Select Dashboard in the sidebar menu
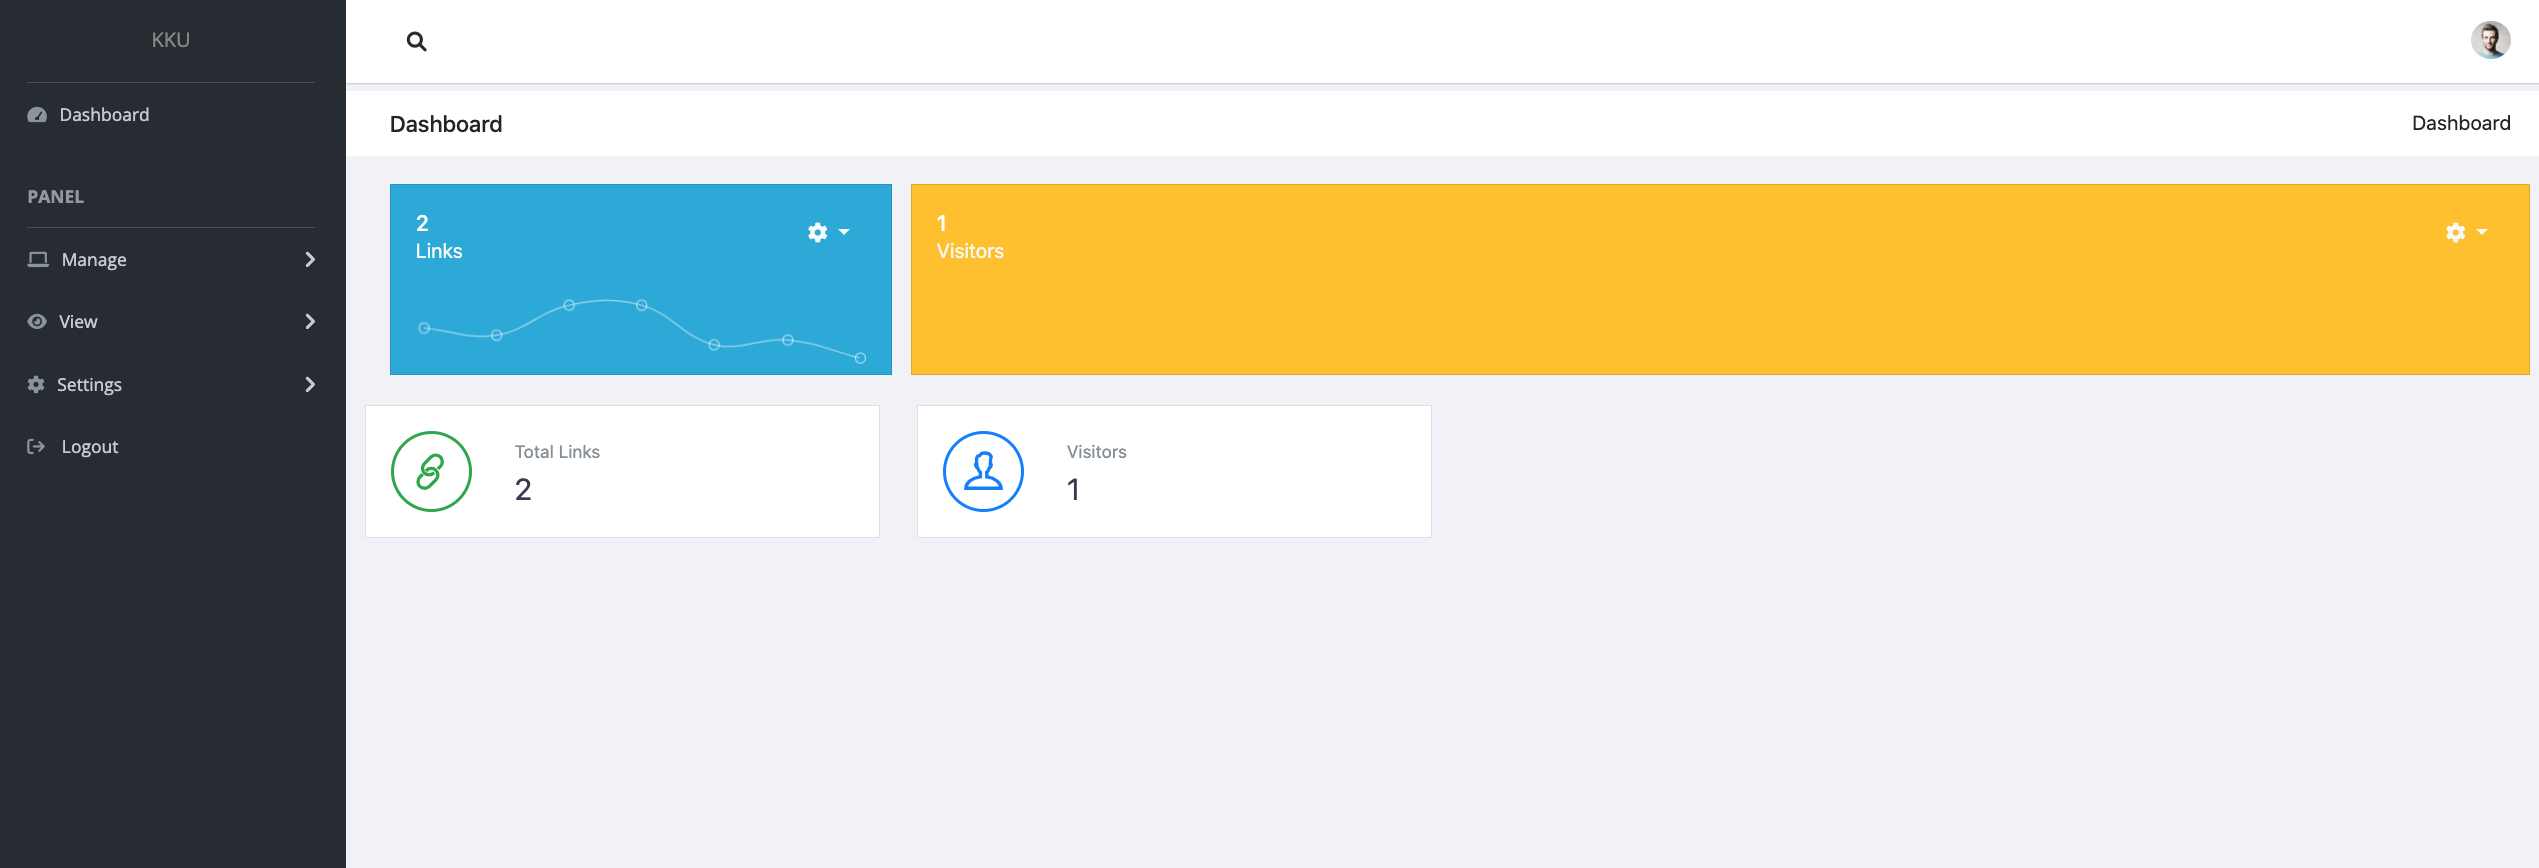This screenshot has height=868, width=2539. 104,115
